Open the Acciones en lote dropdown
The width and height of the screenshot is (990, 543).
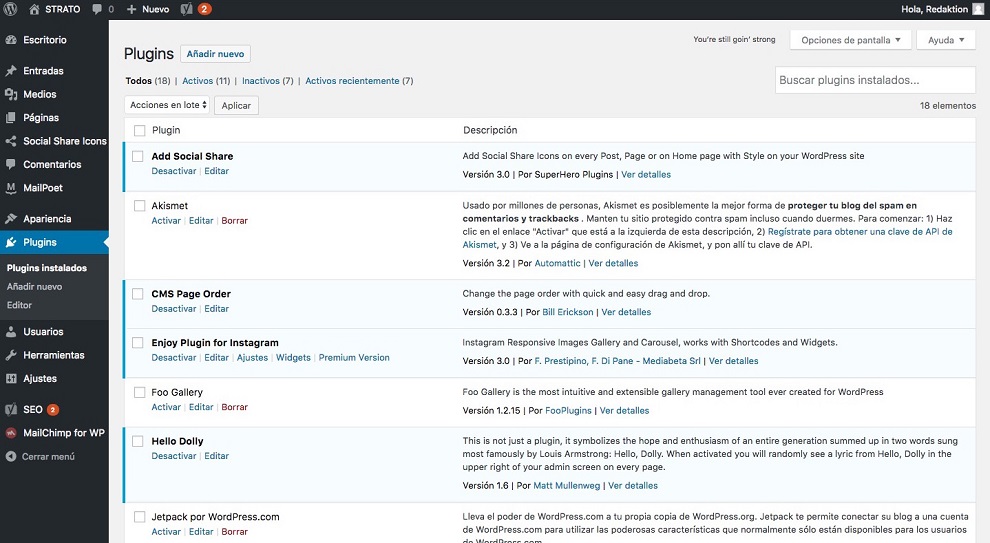click(167, 105)
